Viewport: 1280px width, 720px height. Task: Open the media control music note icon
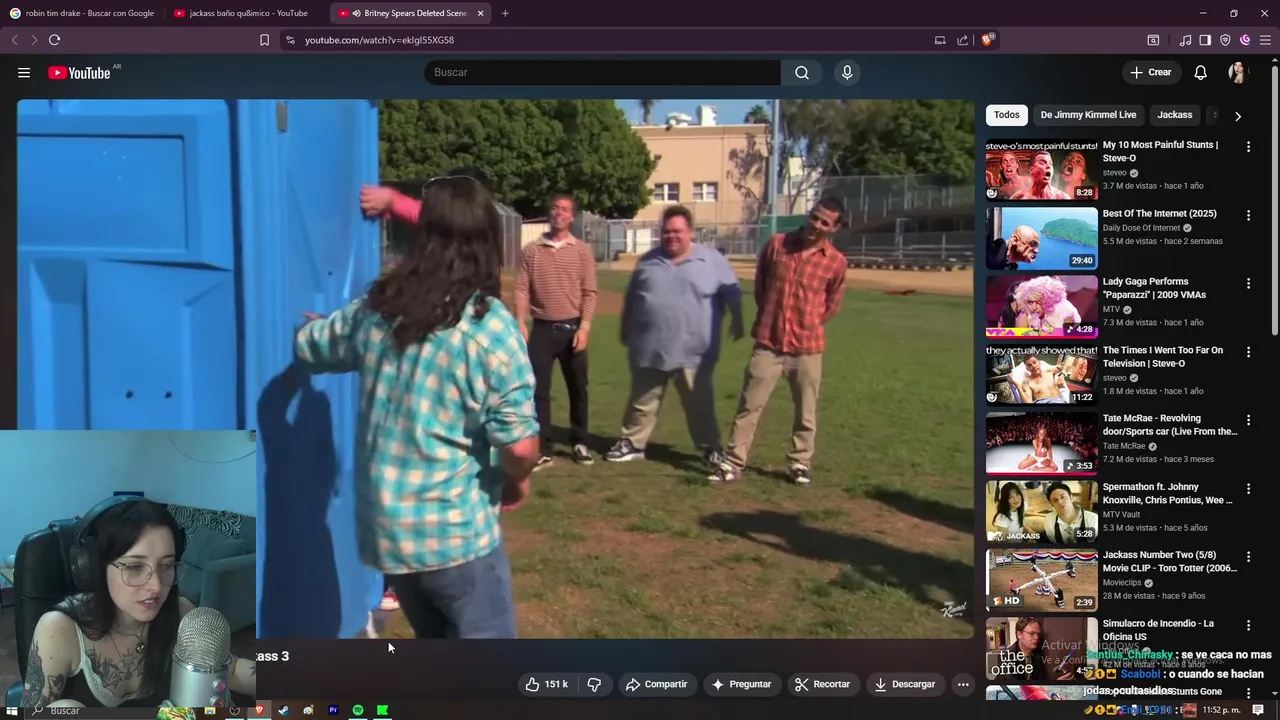1185,40
